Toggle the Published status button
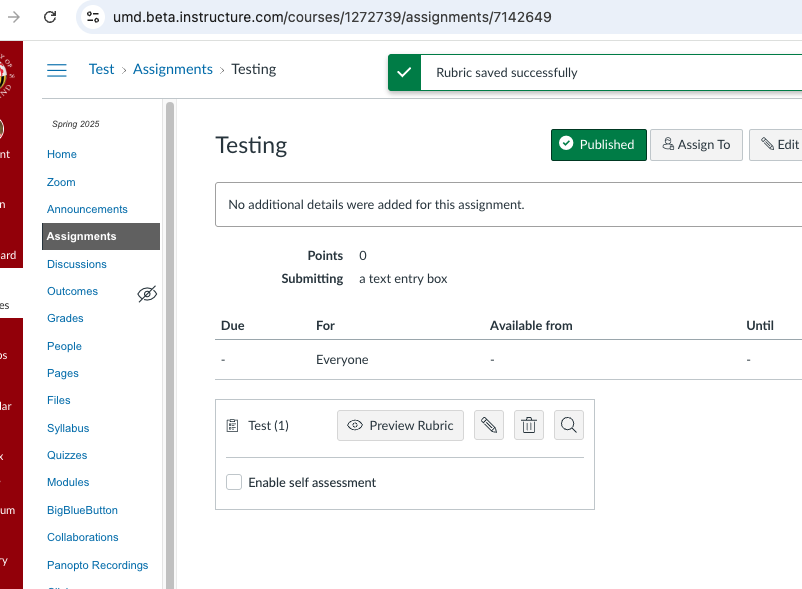This screenshot has width=802, height=589. [598, 145]
